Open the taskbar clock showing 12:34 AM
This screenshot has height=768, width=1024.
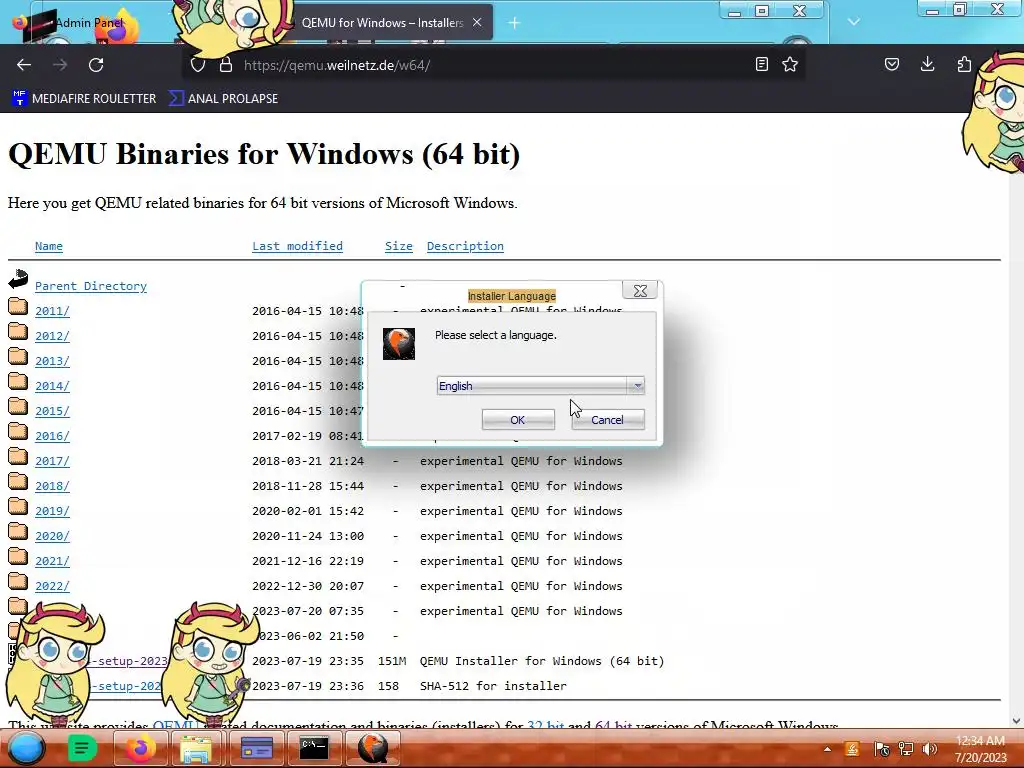(980, 749)
